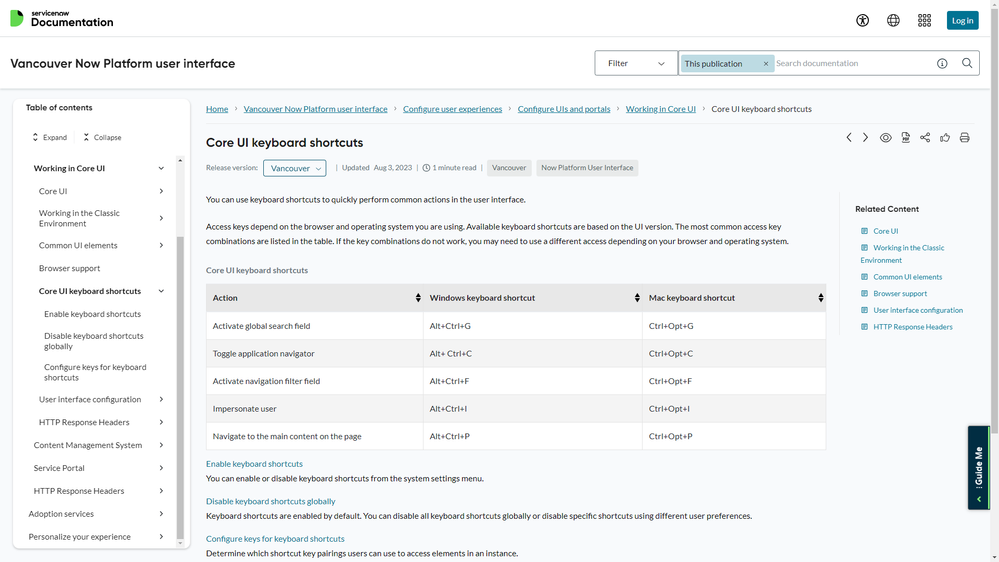The height and width of the screenshot is (562, 999).
Task: Open the Vancouver release version dropdown
Action: pyautogui.click(x=294, y=168)
